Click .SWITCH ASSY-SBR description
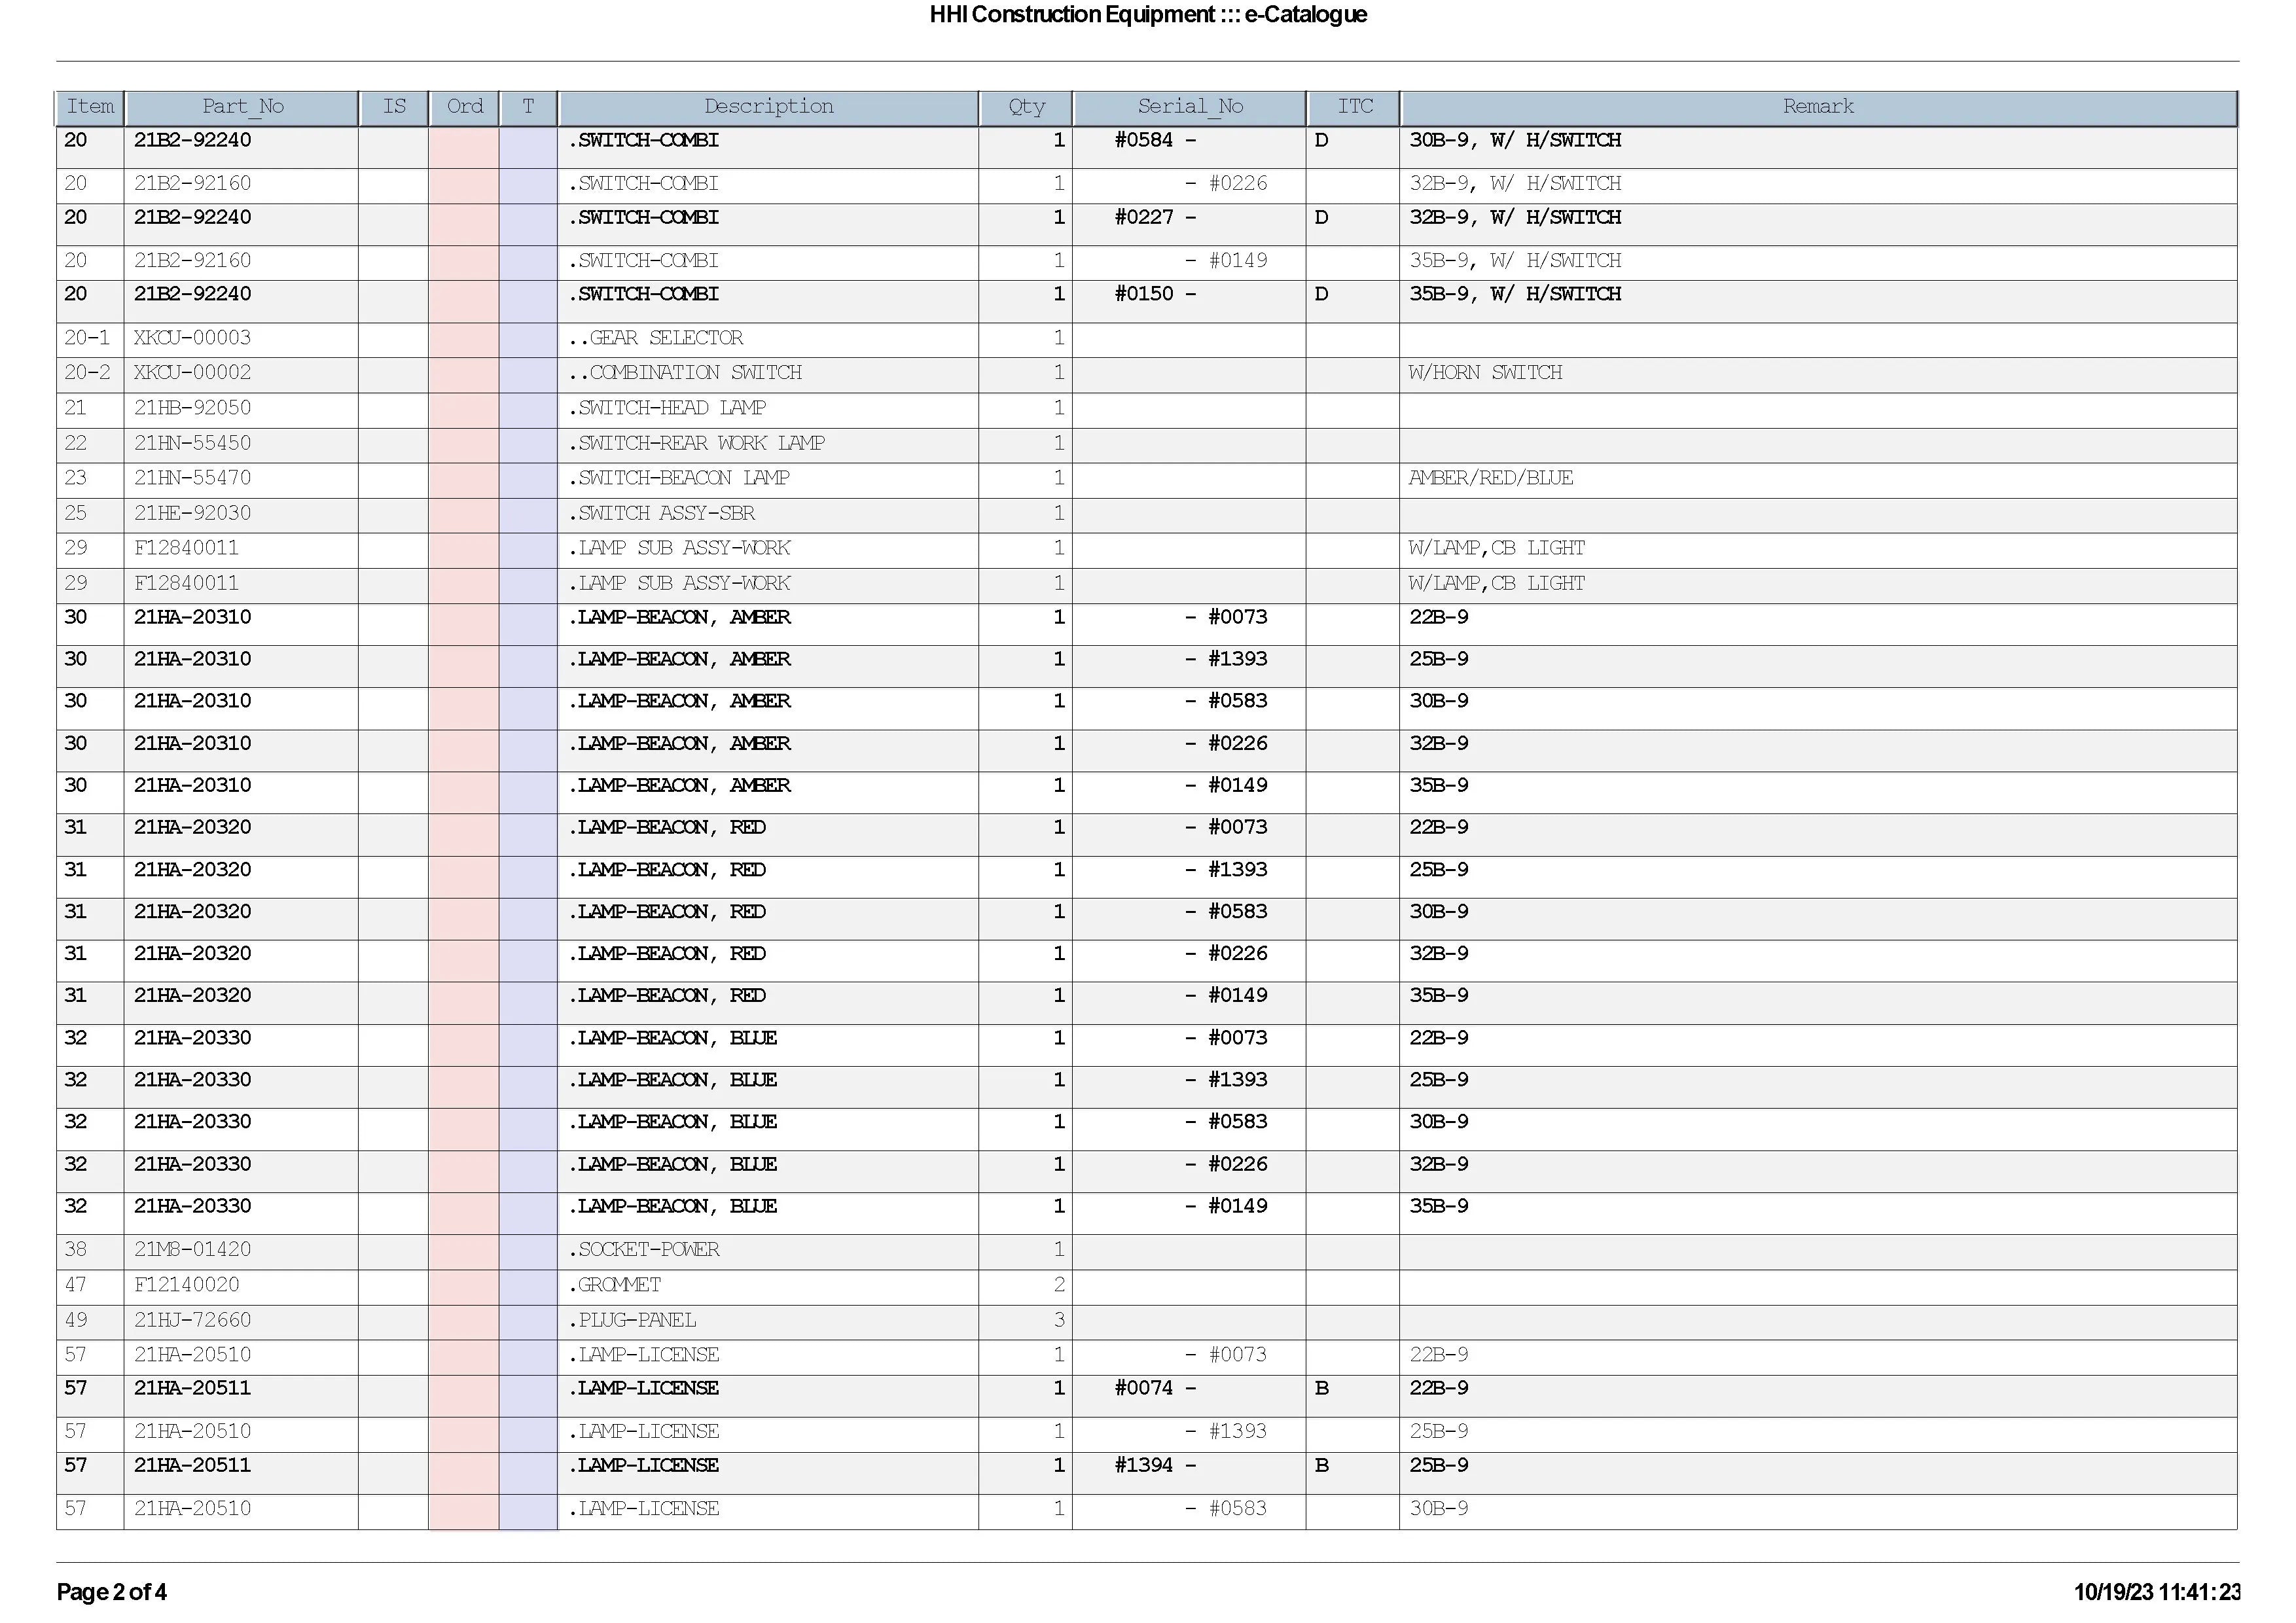Screen dimensions: 2296x1623 [661, 513]
